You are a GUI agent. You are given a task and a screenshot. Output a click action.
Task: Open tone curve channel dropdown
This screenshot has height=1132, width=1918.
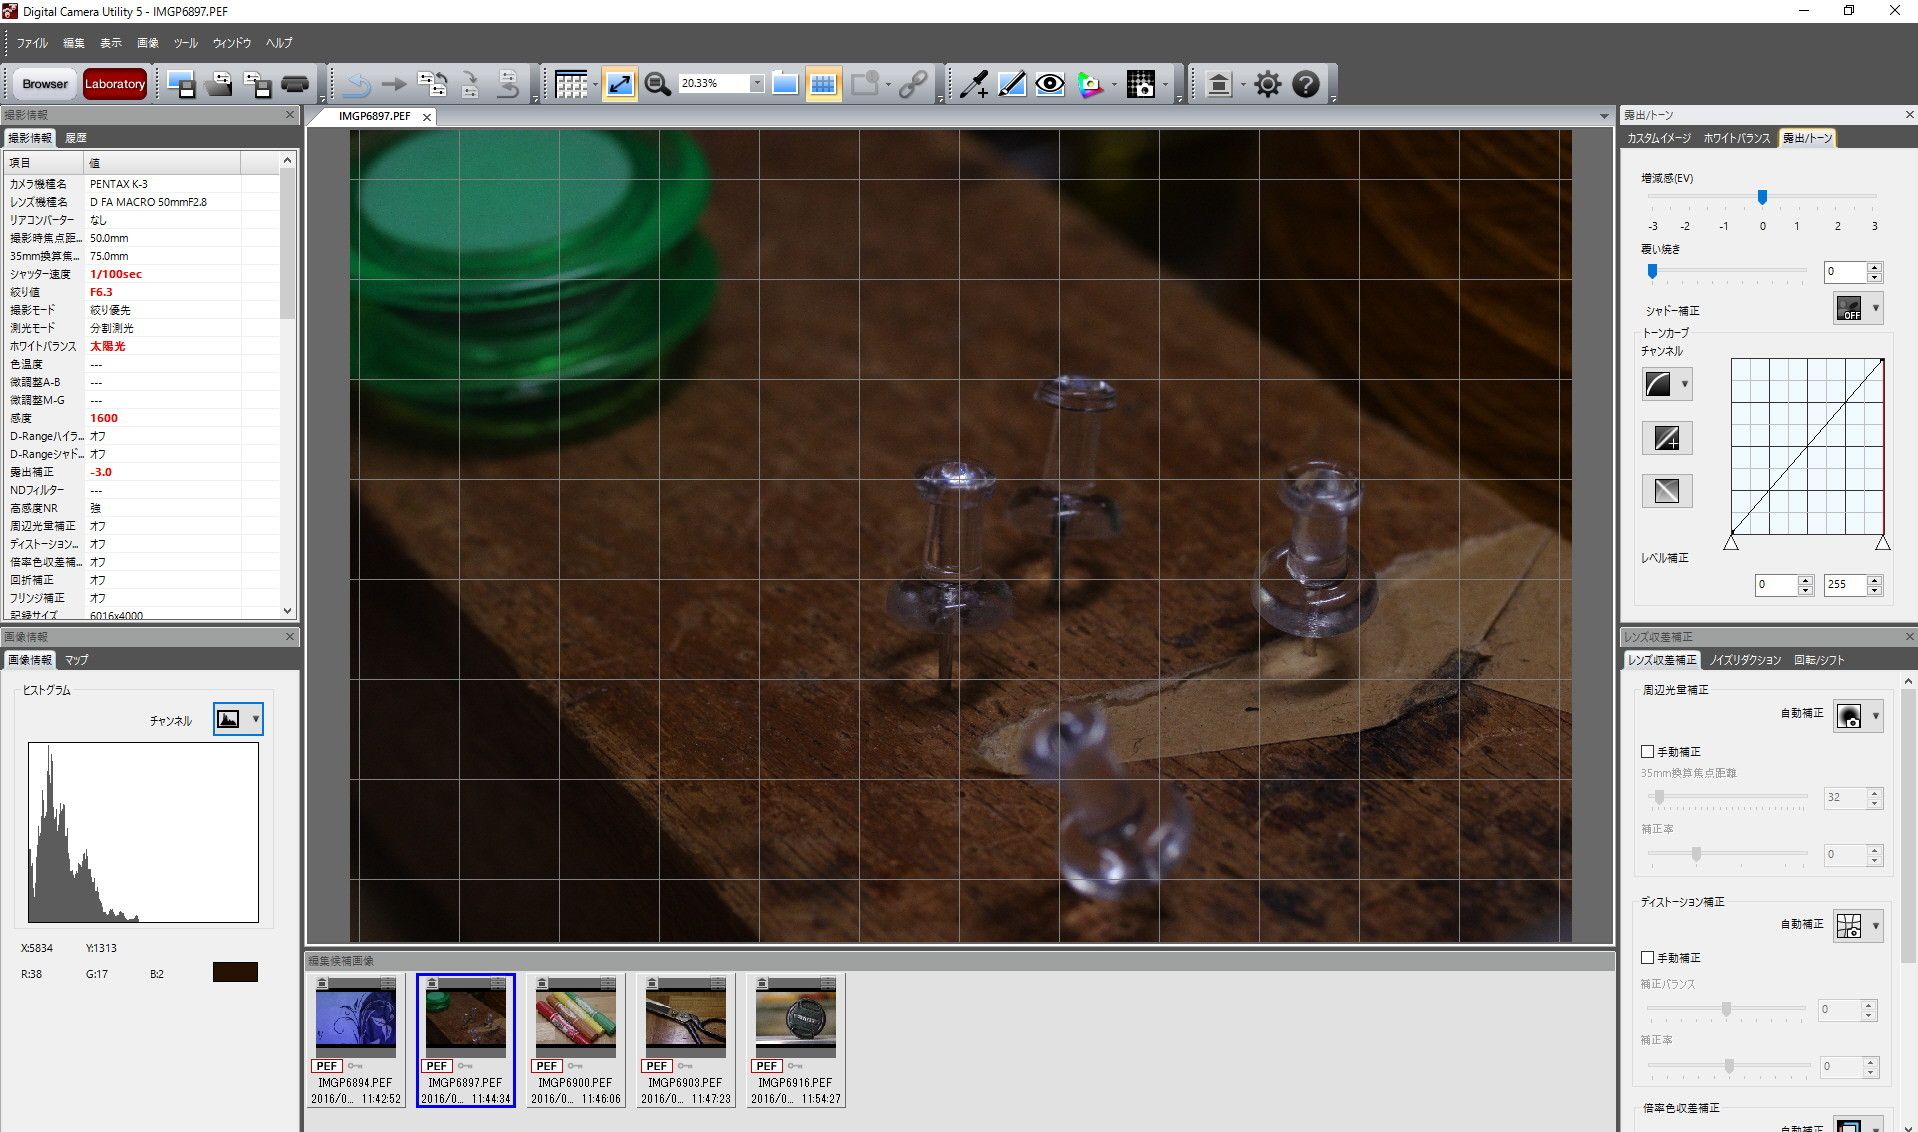tap(1667, 384)
